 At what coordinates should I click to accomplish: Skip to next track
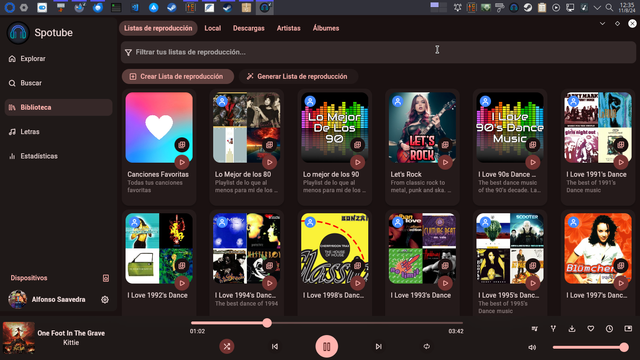pos(378,347)
